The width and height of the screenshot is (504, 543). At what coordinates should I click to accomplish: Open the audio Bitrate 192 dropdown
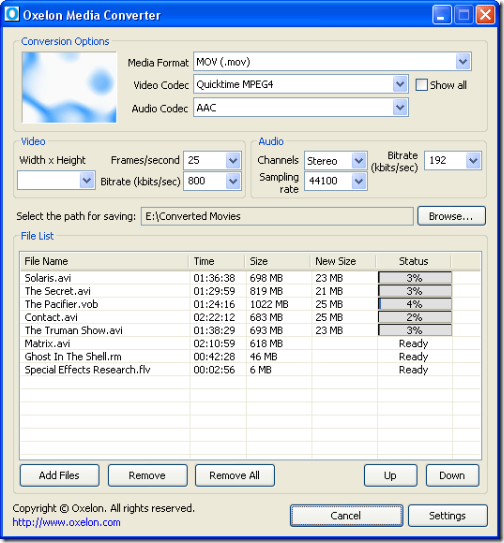pos(473,160)
